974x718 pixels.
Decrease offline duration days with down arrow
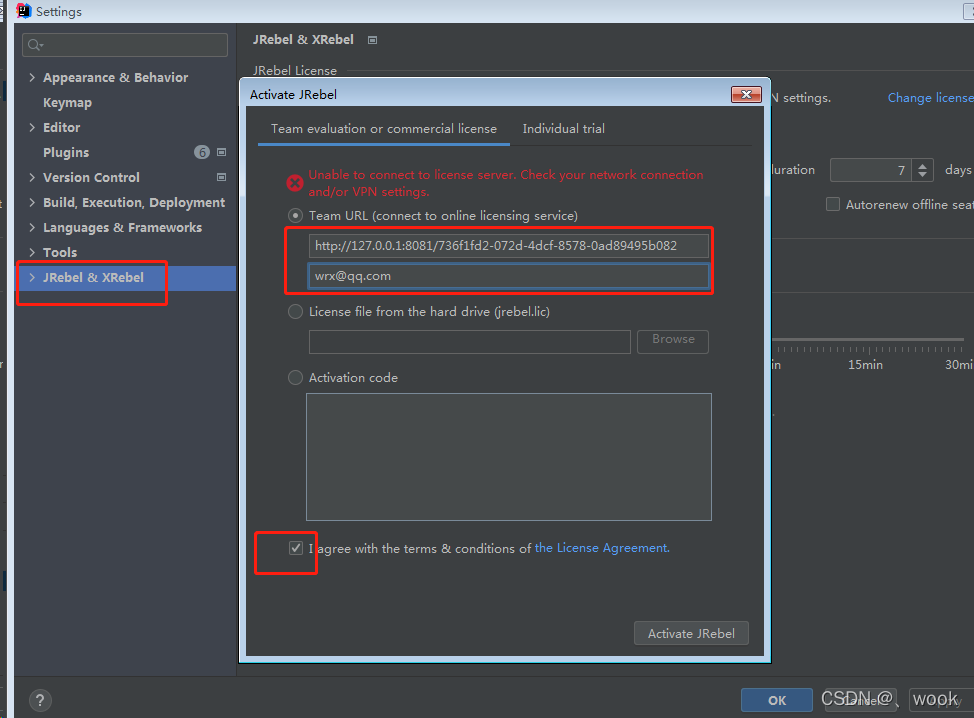click(x=922, y=175)
